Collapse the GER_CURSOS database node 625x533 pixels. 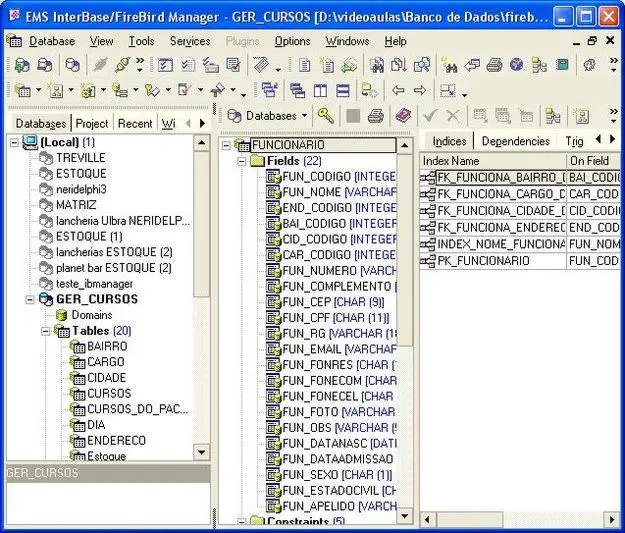29,299
